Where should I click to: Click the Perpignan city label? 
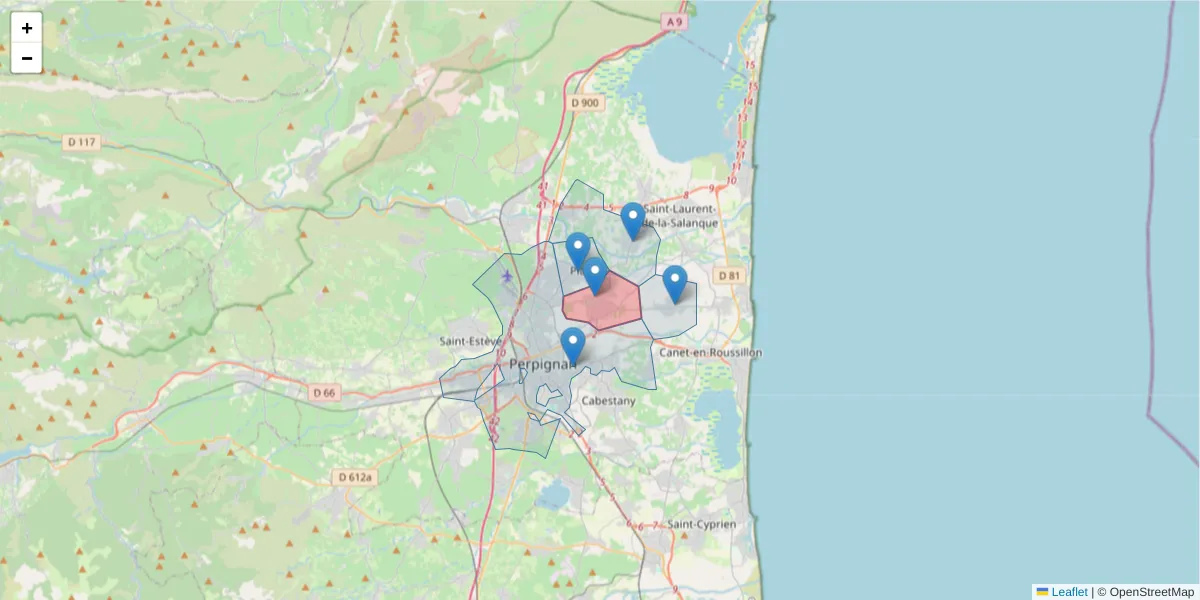(541, 364)
